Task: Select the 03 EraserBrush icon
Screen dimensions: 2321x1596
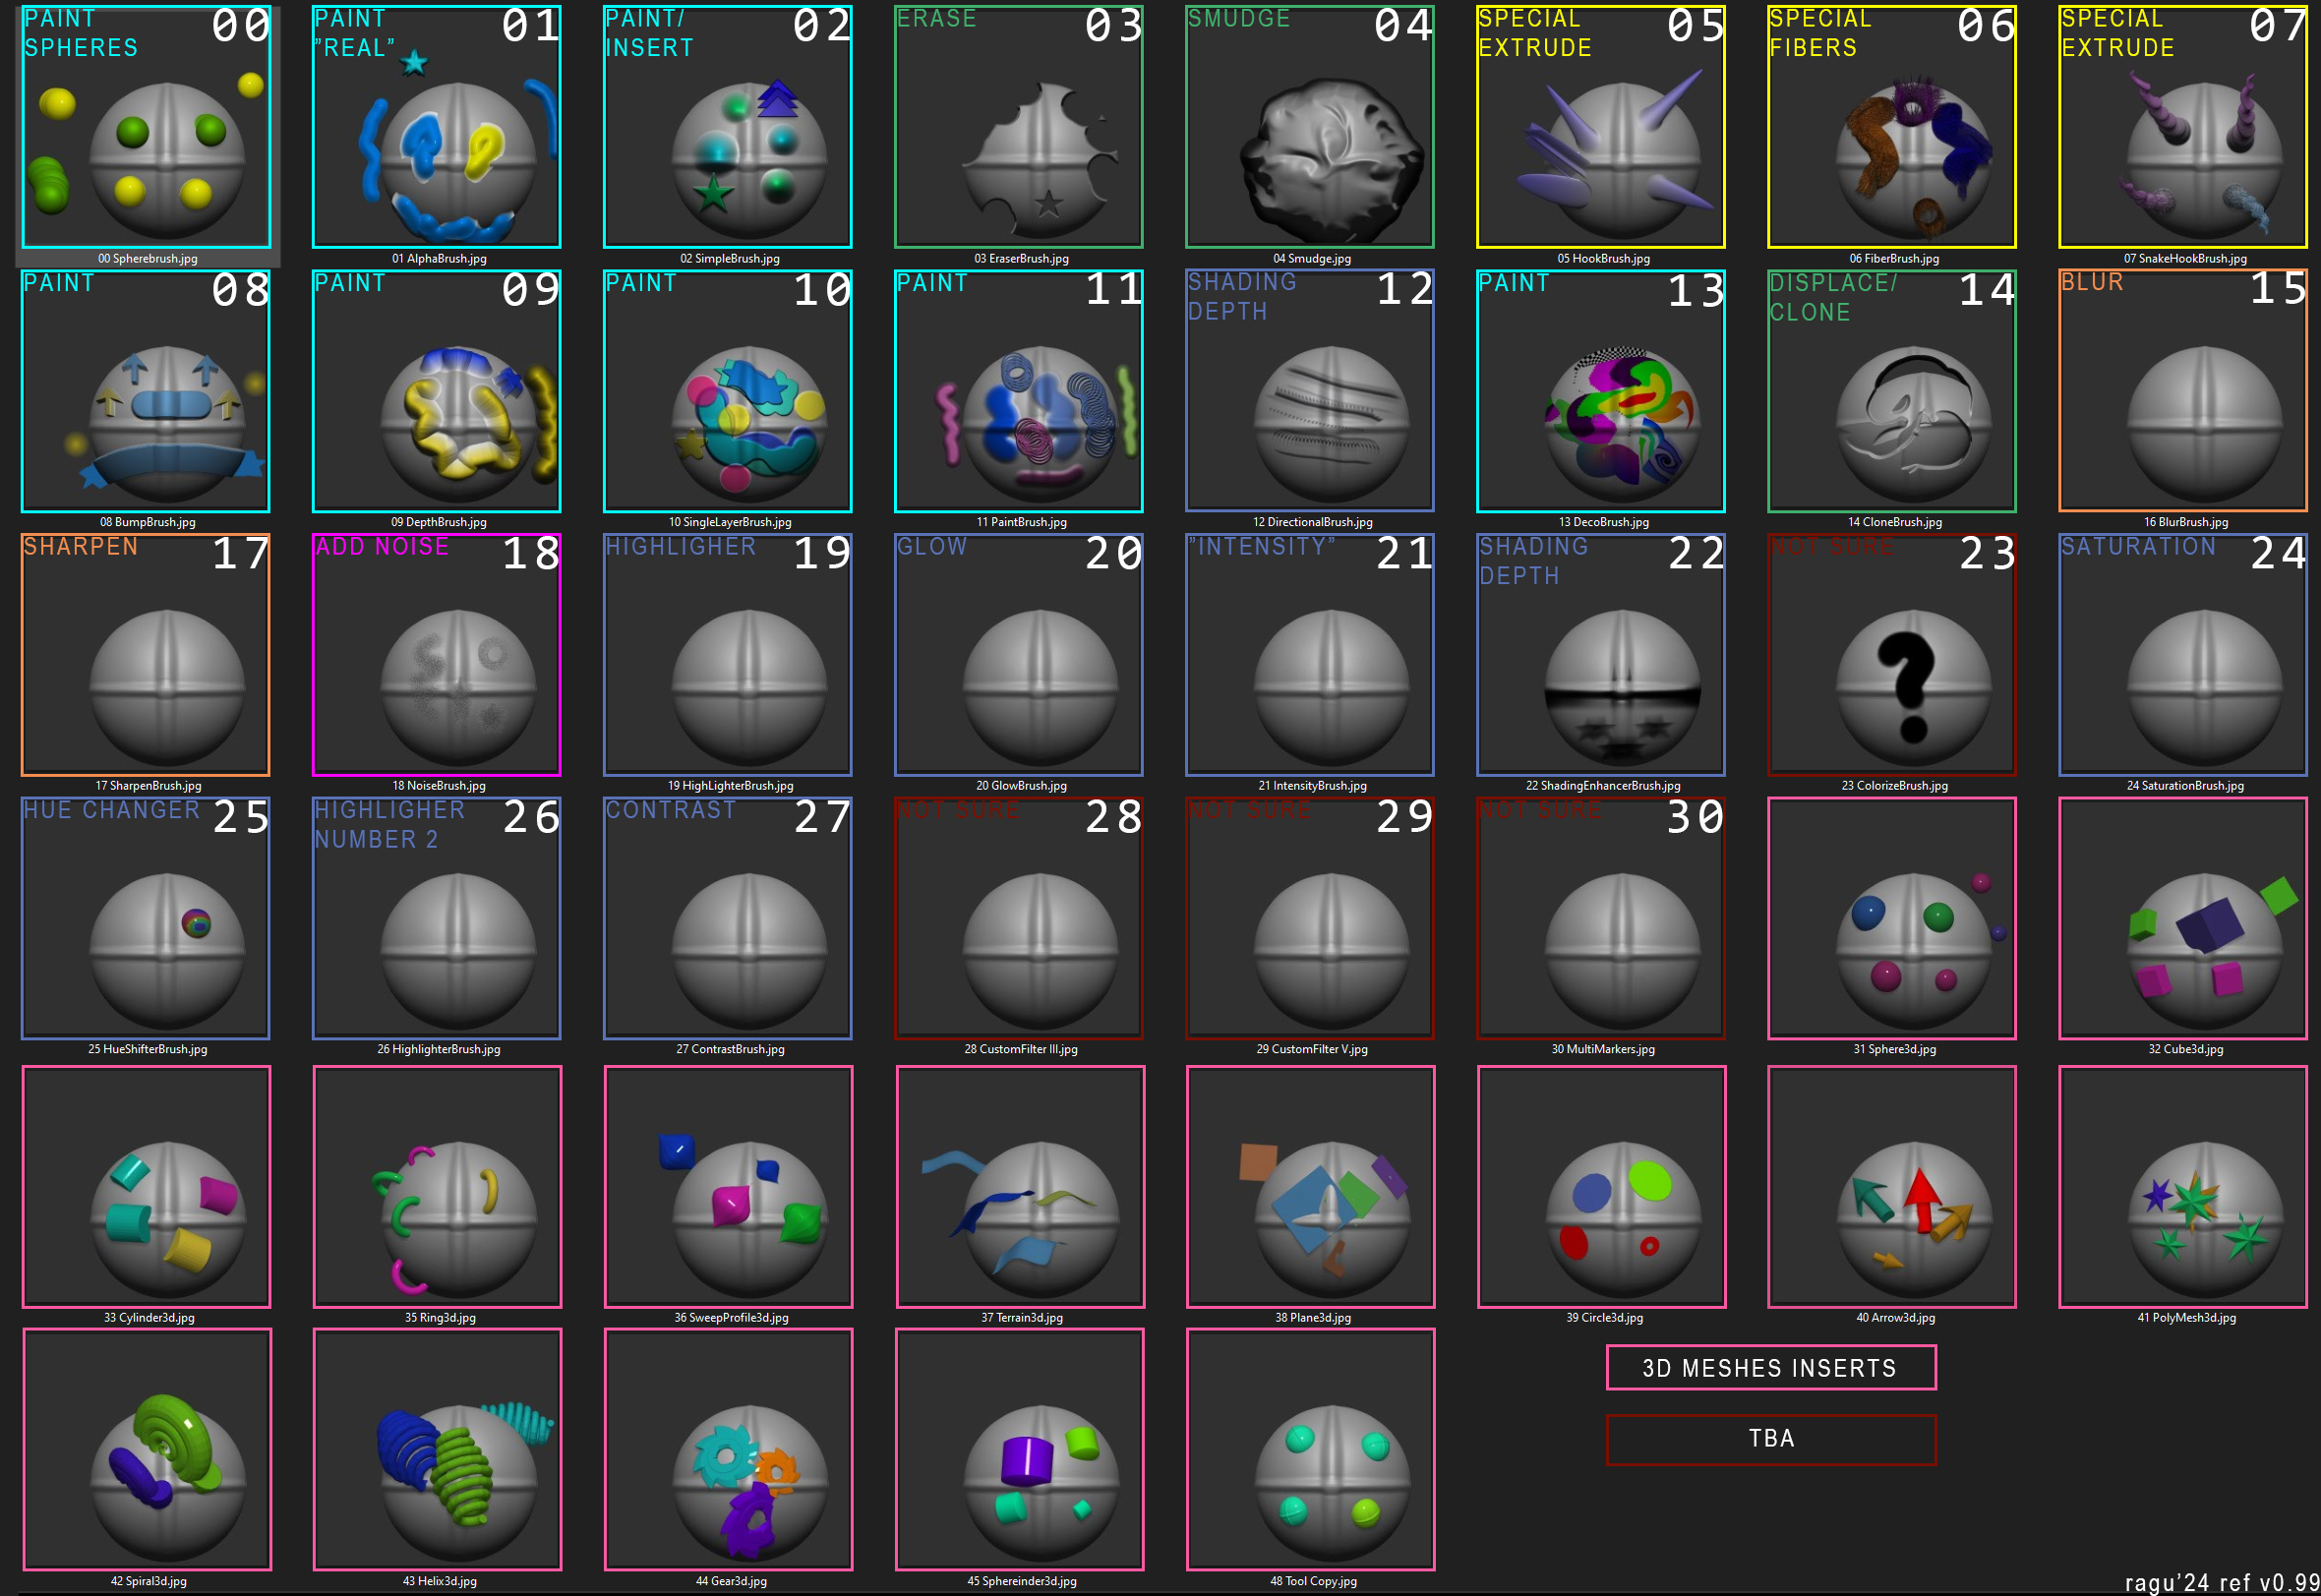Action: click(x=1019, y=126)
